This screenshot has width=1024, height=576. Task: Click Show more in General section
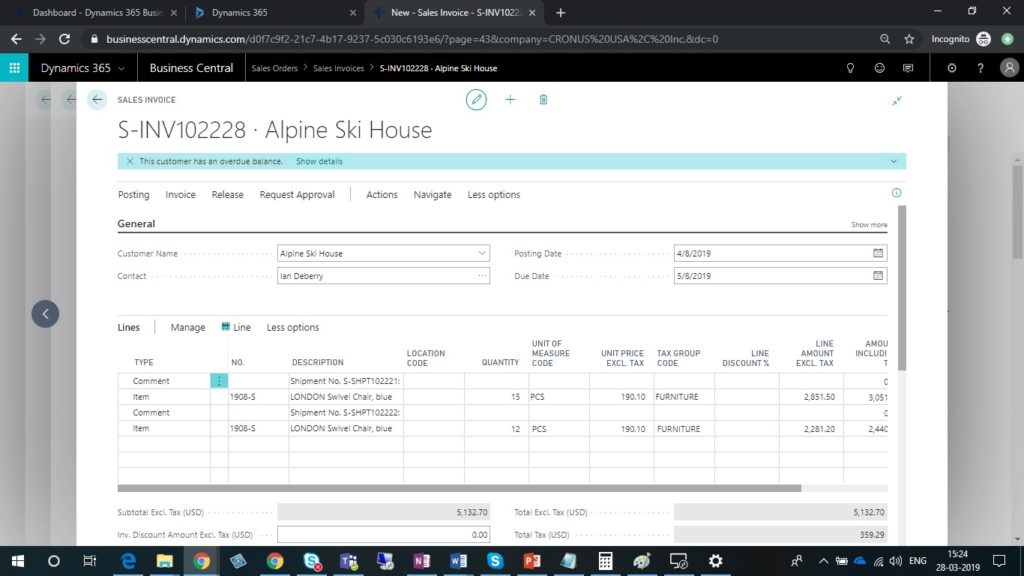click(868, 225)
